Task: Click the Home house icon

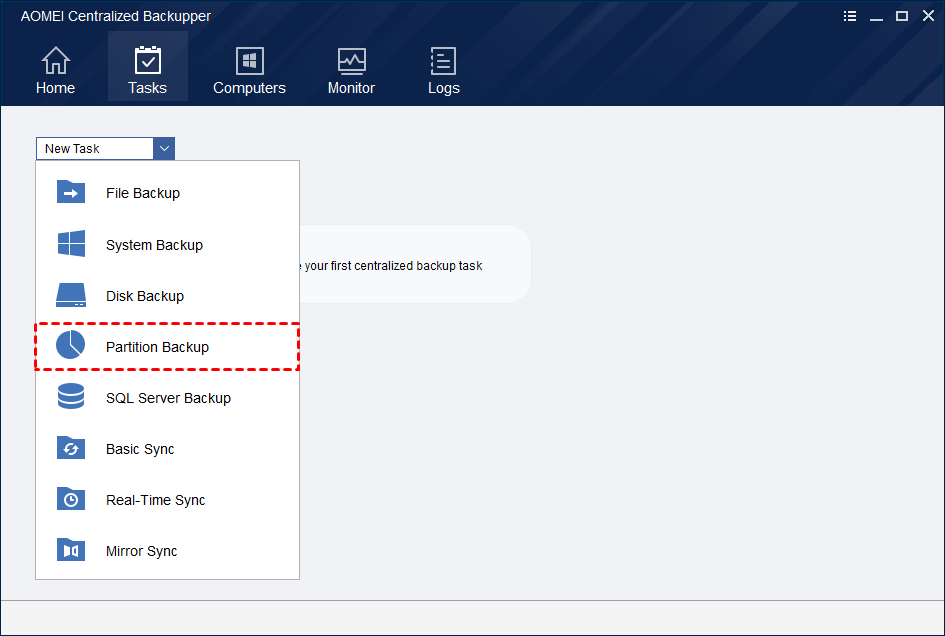Action: tap(55, 60)
